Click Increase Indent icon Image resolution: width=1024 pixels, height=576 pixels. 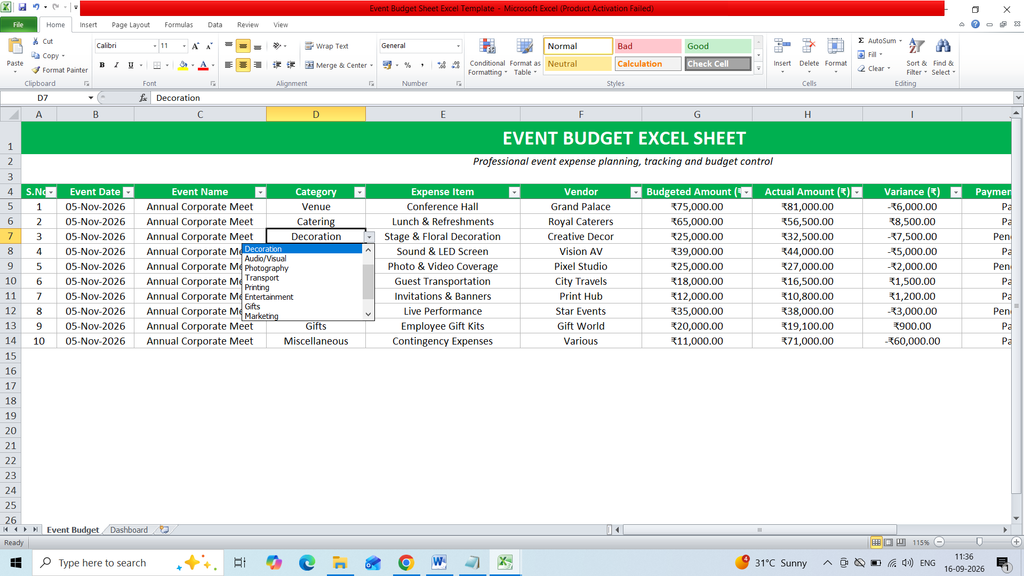click(x=291, y=65)
